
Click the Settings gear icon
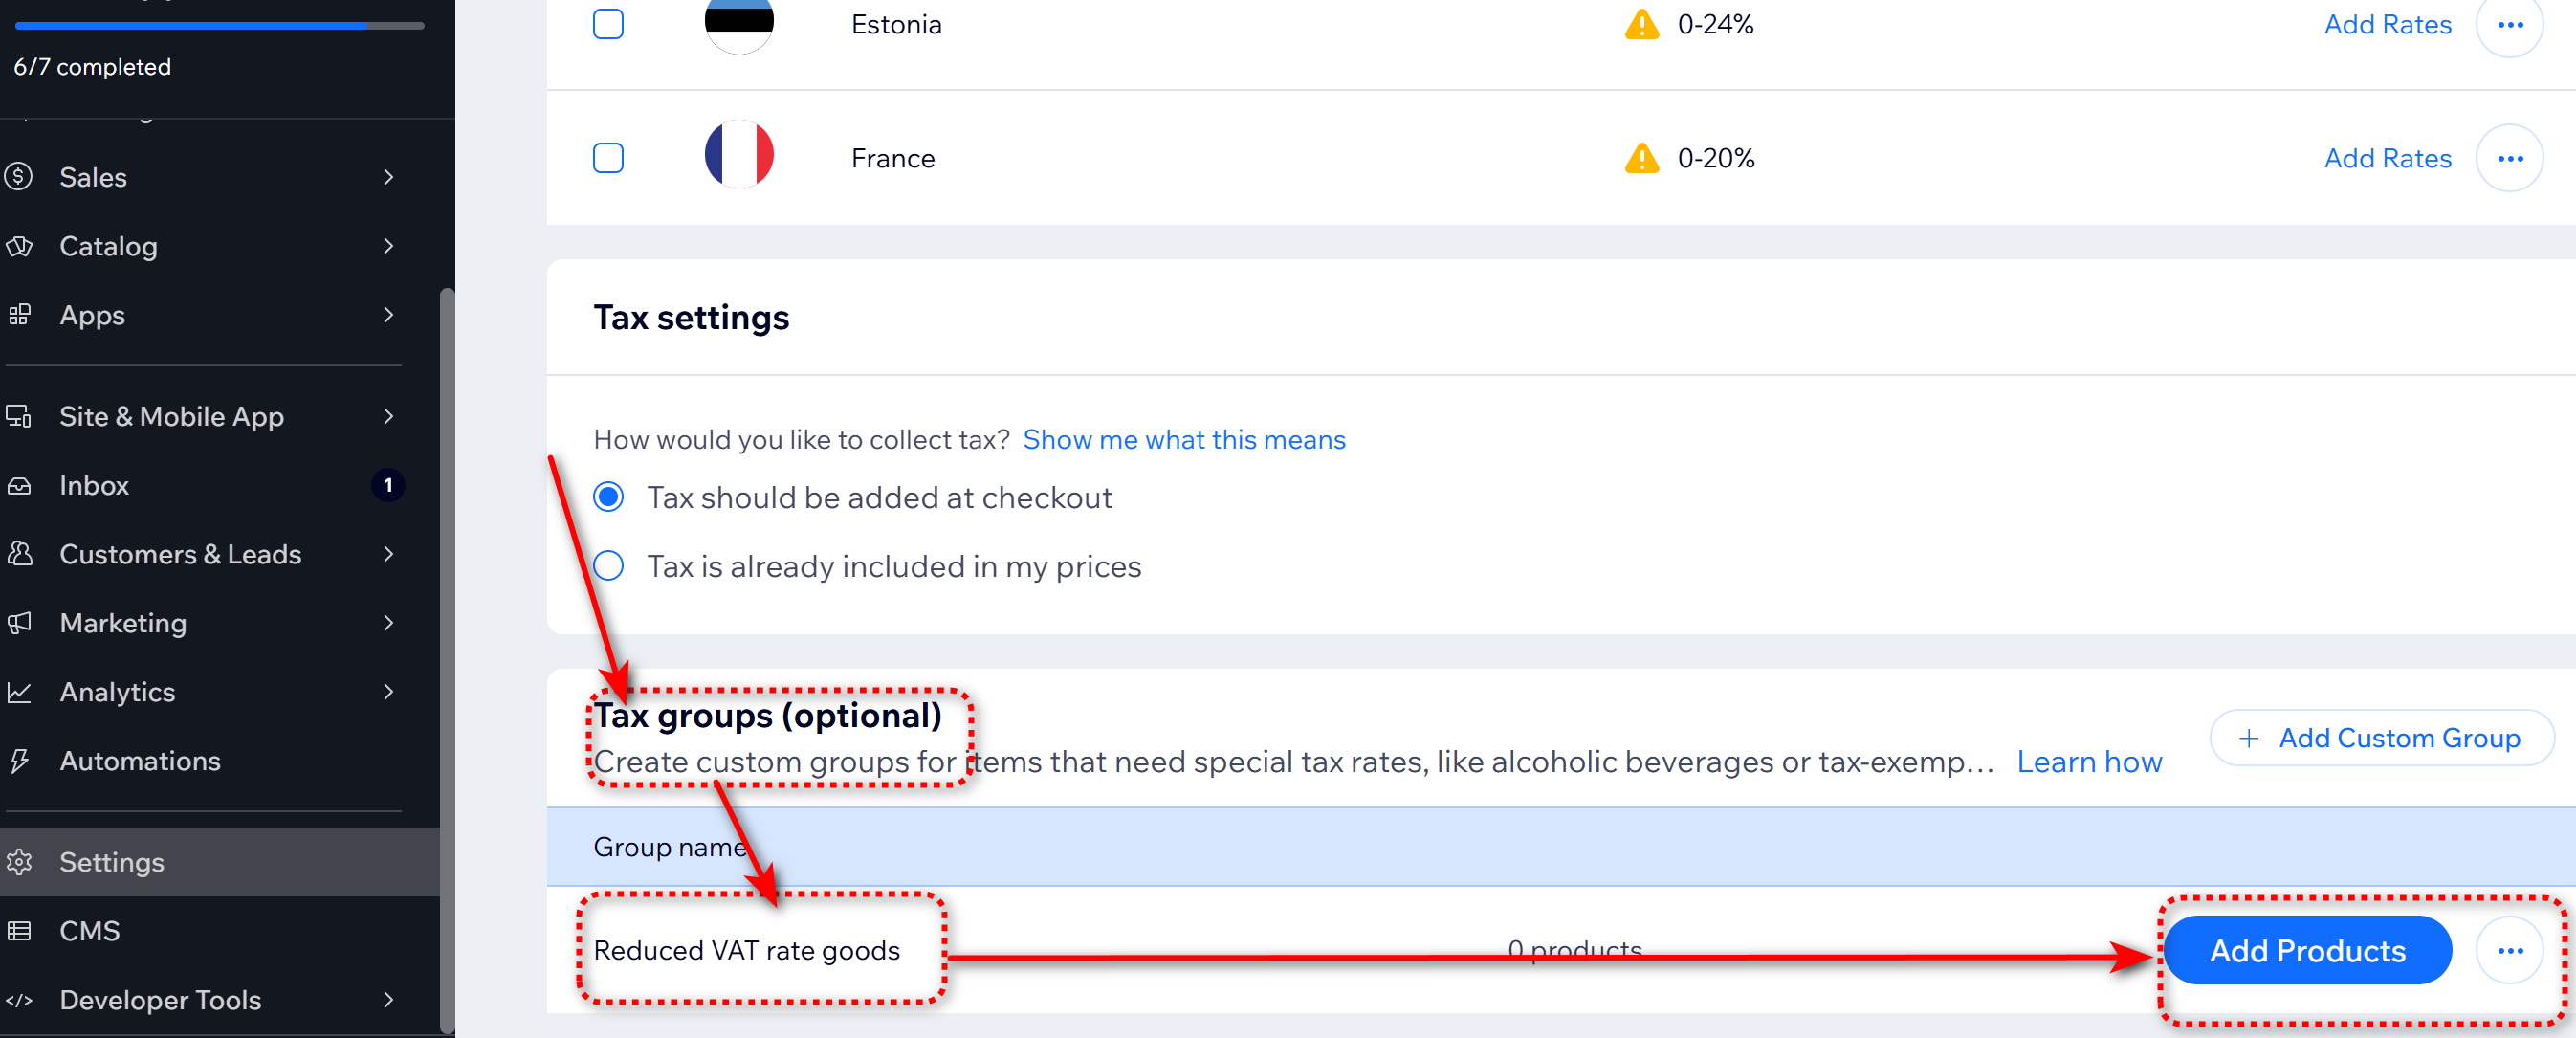pyautogui.click(x=19, y=862)
